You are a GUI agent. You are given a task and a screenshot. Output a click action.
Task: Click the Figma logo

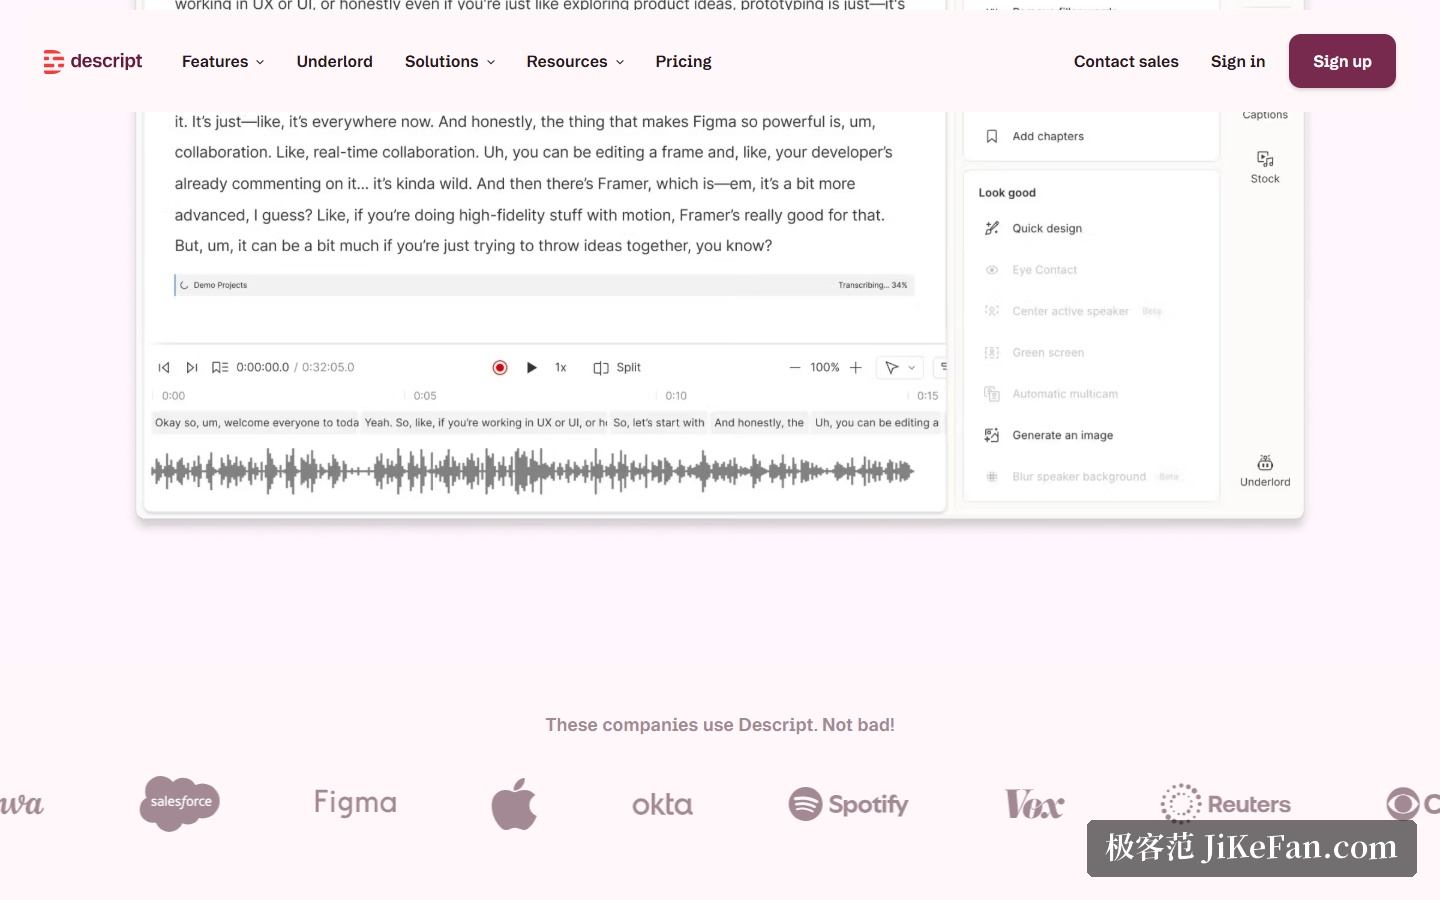(355, 803)
